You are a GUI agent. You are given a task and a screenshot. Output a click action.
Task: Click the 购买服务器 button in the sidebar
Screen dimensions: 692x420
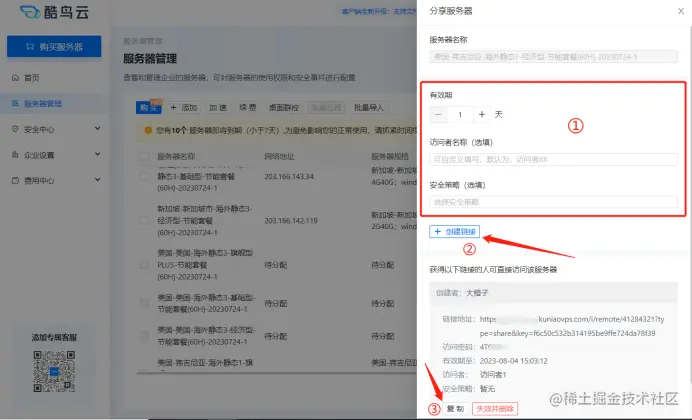[x=54, y=46]
